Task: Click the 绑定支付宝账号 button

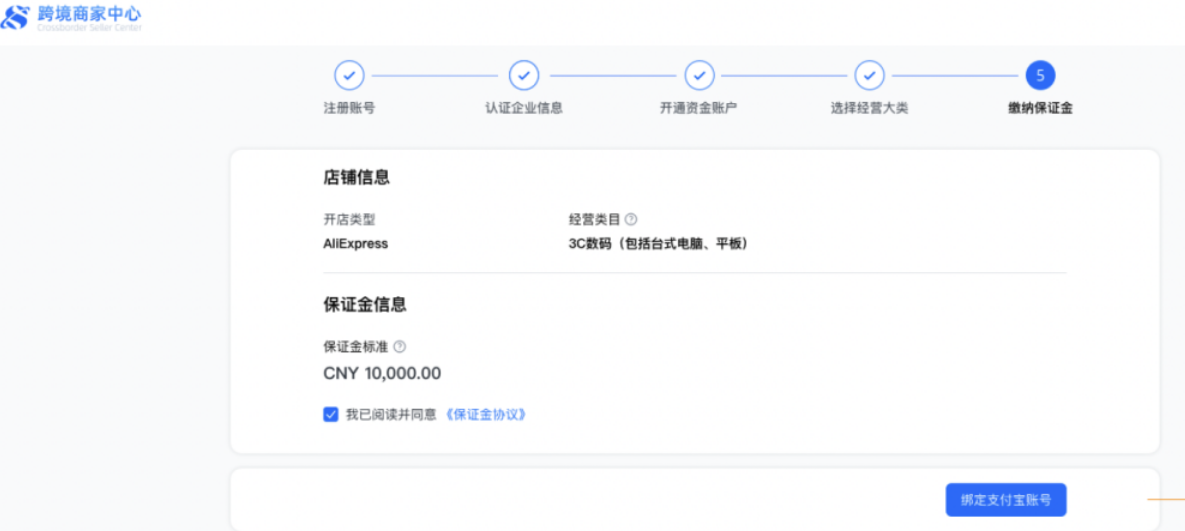Action: pyautogui.click(x=1006, y=499)
